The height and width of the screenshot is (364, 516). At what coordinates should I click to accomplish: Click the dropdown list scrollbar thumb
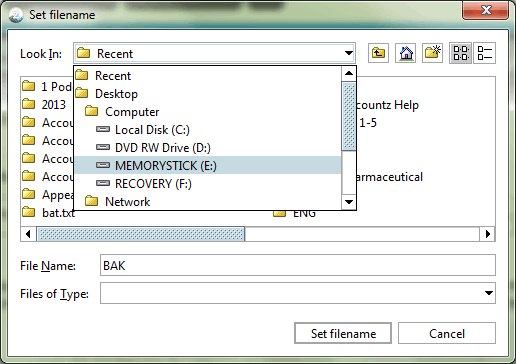349,116
